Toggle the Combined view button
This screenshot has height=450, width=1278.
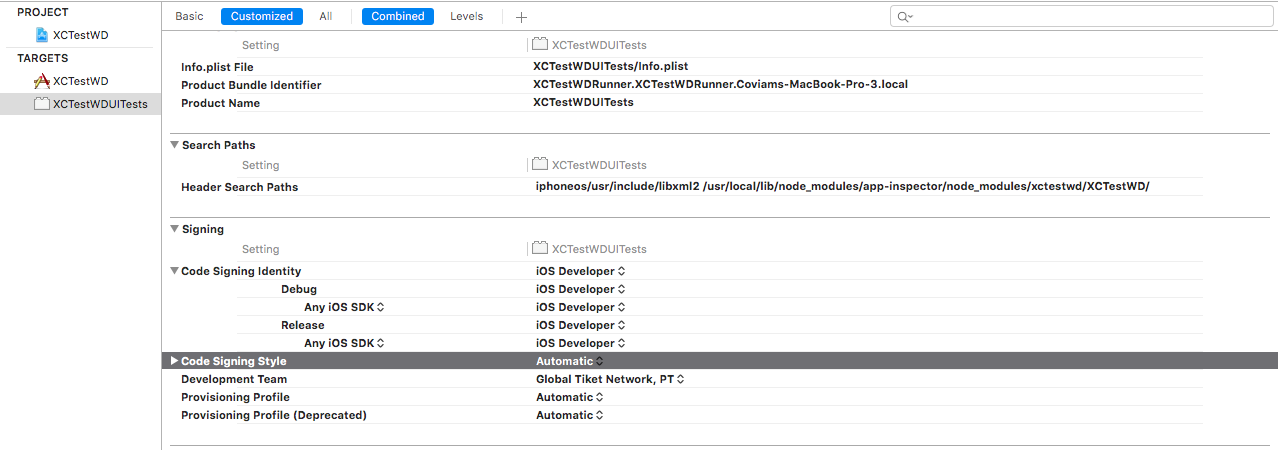(398, 16)
